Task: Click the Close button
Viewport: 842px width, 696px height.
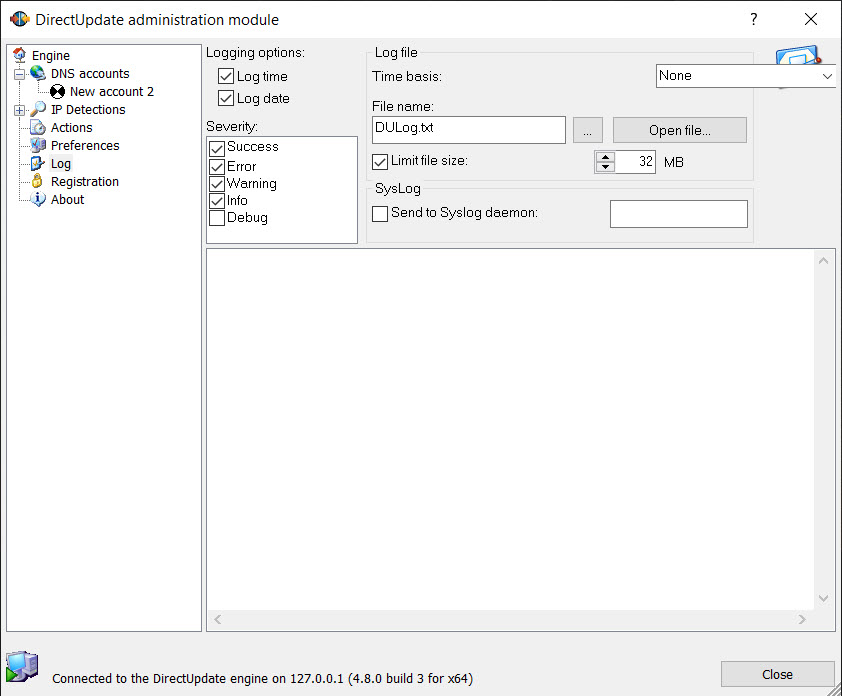Action: (777, 674)
